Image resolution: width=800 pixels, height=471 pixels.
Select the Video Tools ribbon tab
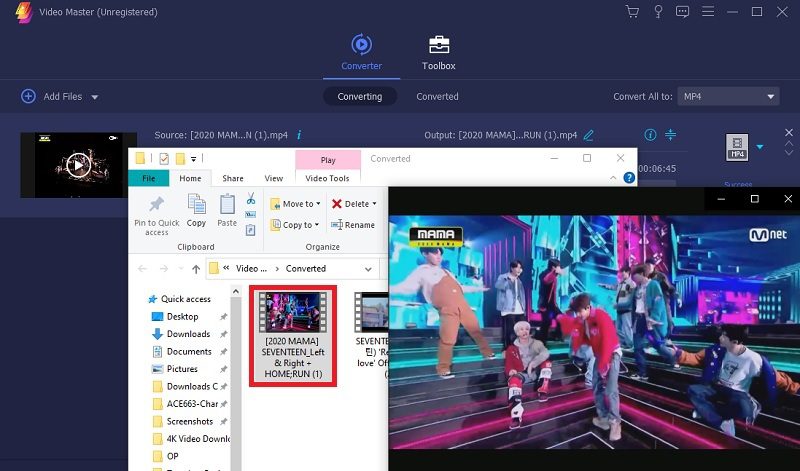point(327,178)
